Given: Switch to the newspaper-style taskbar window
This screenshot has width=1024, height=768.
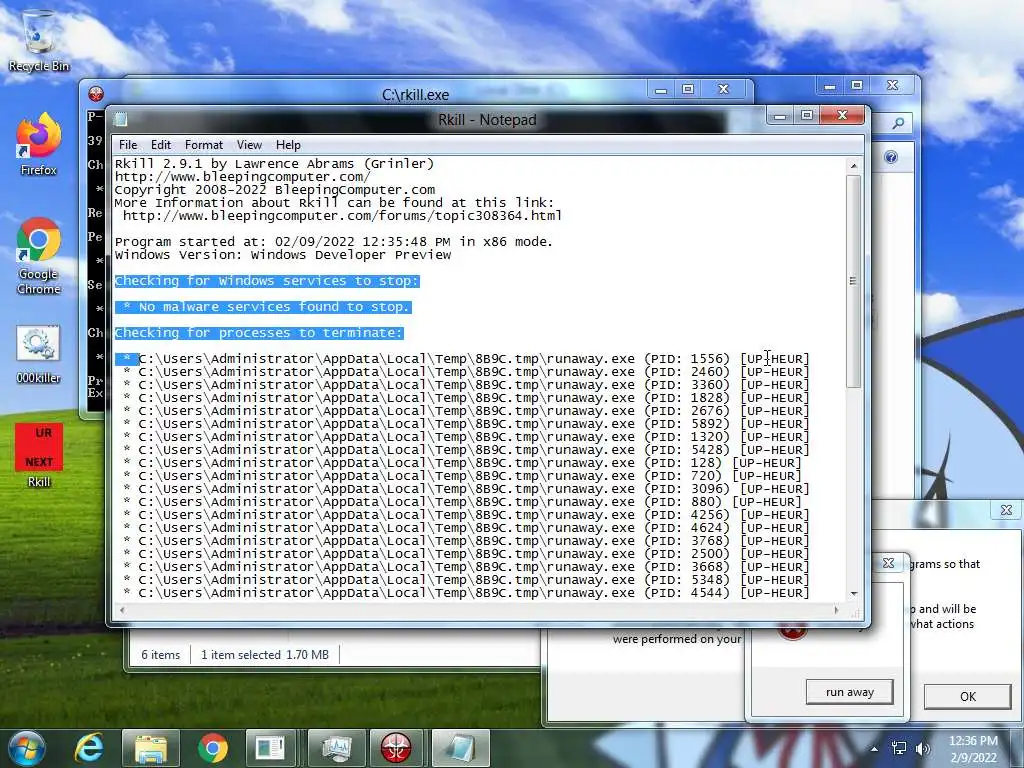Looking at the screenshot, I should pyautogui.click(x=270, y=748).
